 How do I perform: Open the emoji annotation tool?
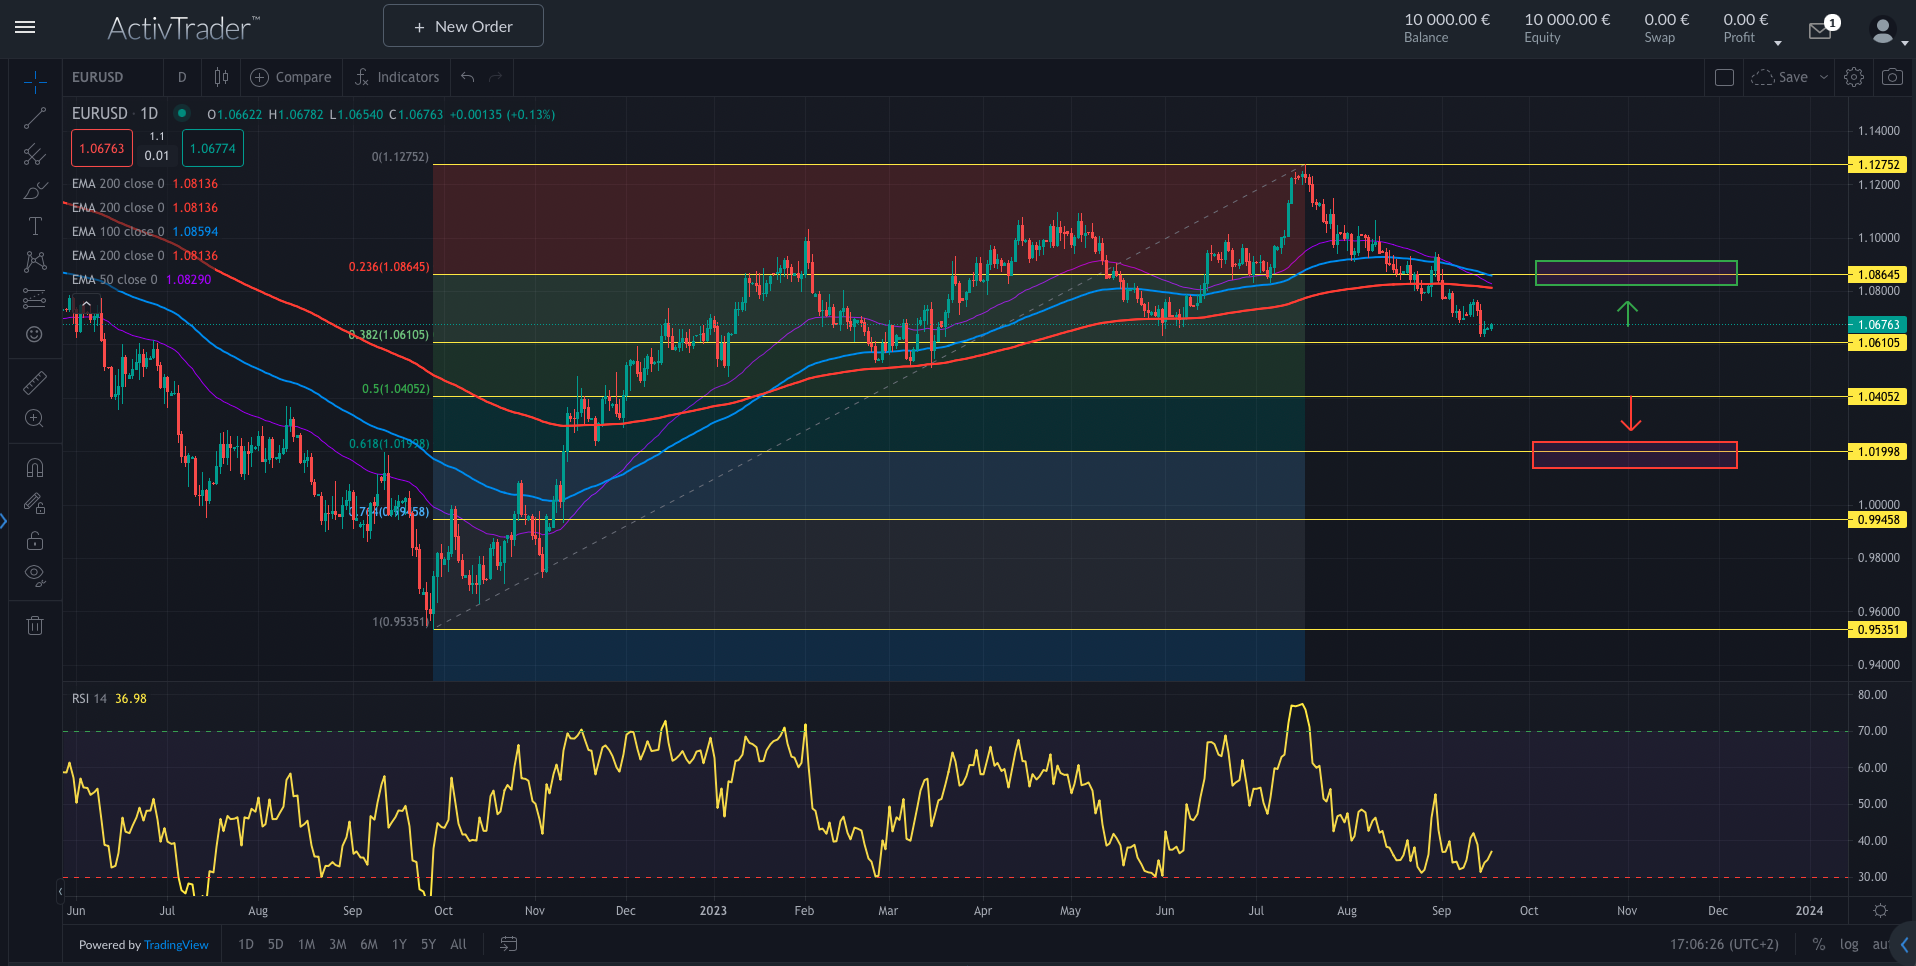(35, 334)
